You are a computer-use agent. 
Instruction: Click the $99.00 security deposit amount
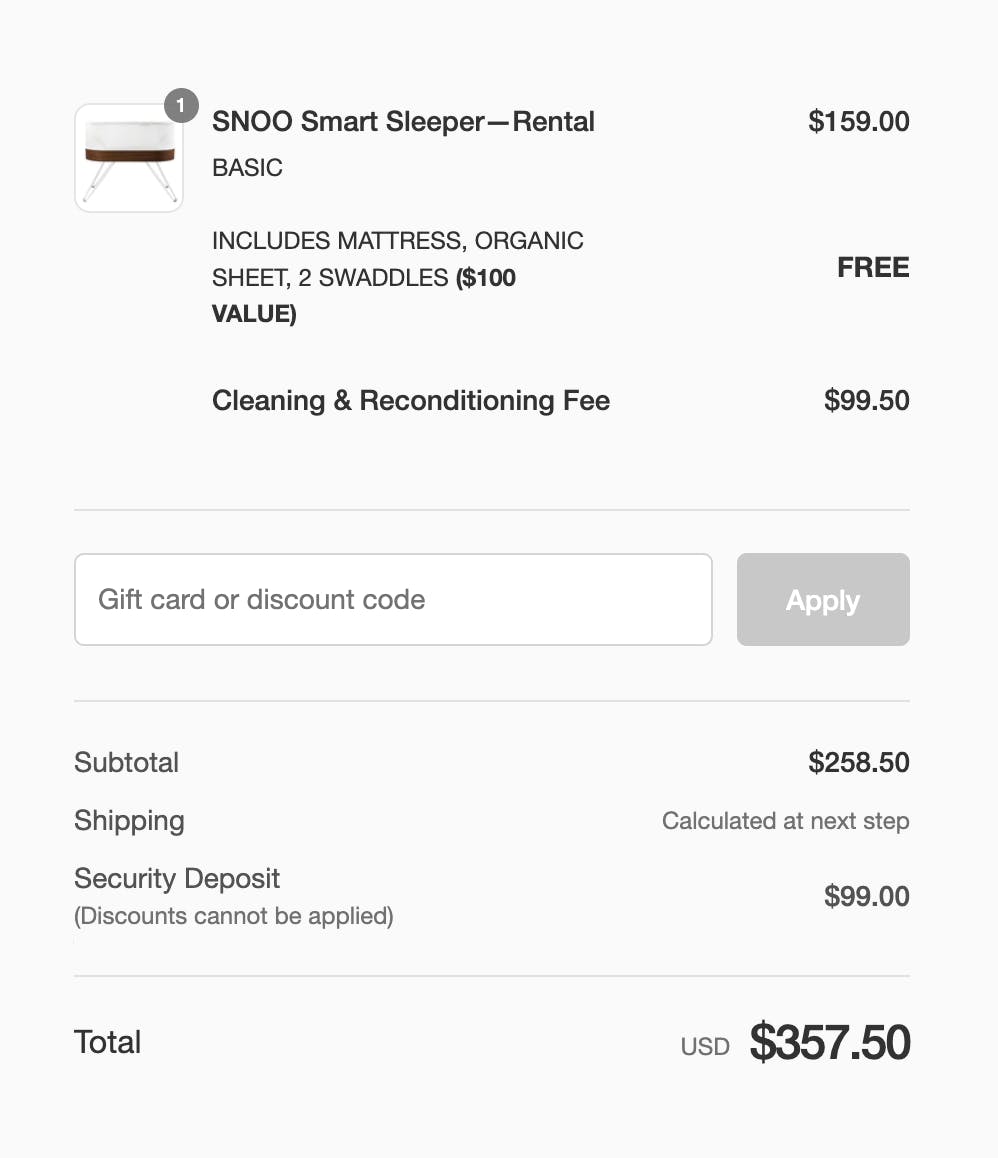tap(866, 896)
